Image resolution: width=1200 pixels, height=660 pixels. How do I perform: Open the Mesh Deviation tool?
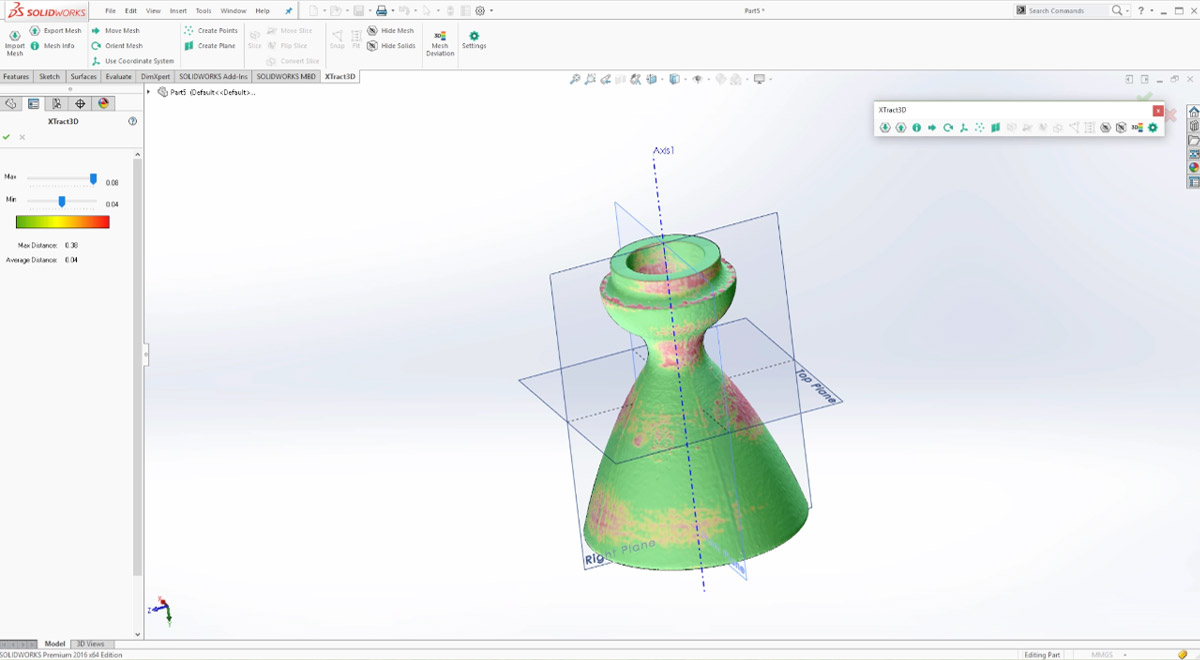point(439,42)
